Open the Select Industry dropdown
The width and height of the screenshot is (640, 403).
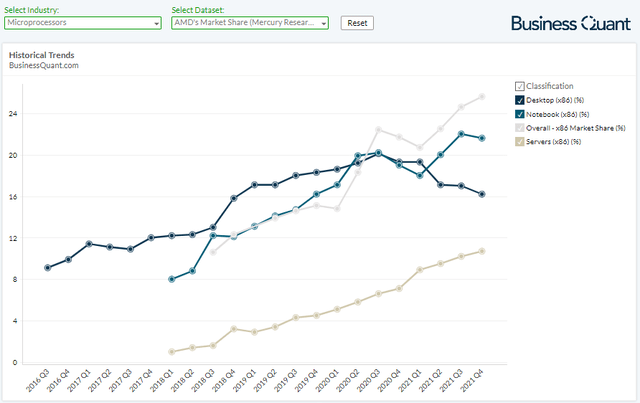pyautogui.click(x=82, y=22)
